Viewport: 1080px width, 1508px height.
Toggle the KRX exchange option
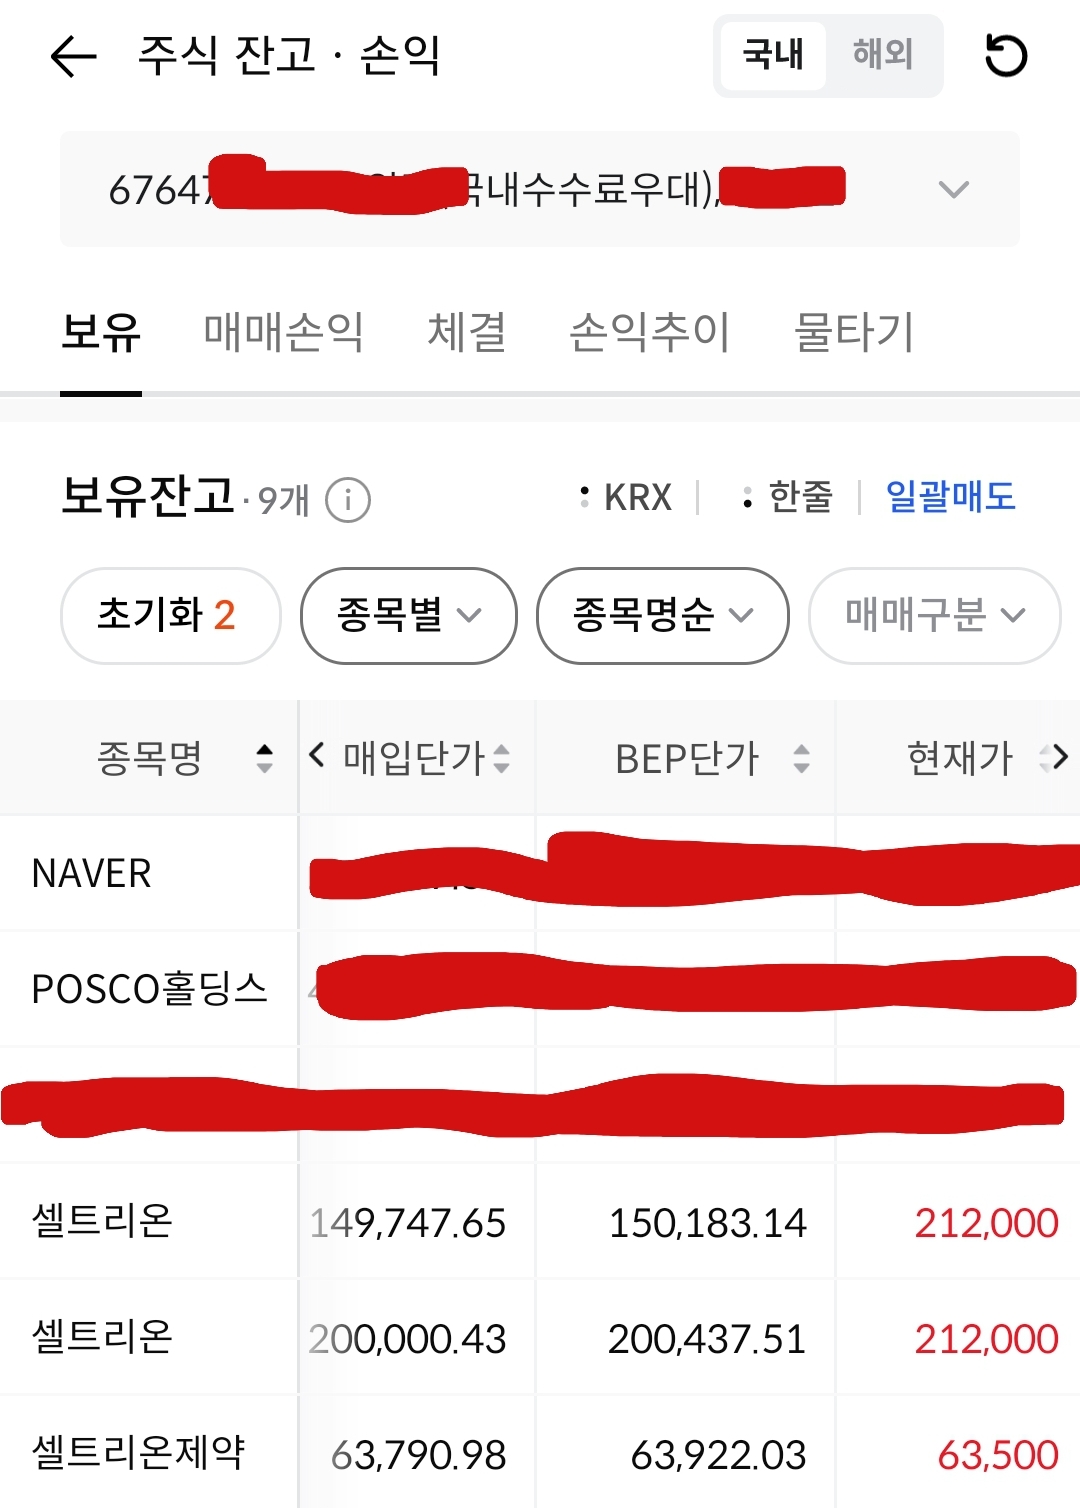pyautogui.click(x=627, y=497)
